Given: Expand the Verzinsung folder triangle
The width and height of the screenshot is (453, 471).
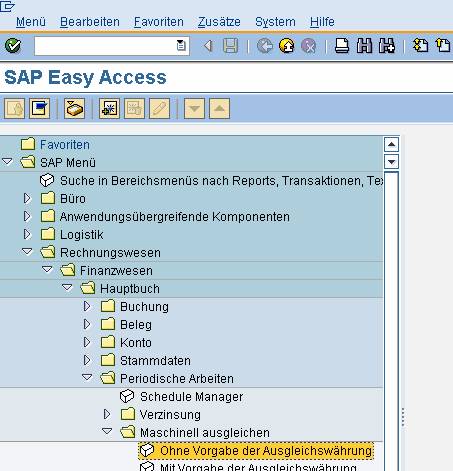Looking at the screenshot, I should 107,414.
